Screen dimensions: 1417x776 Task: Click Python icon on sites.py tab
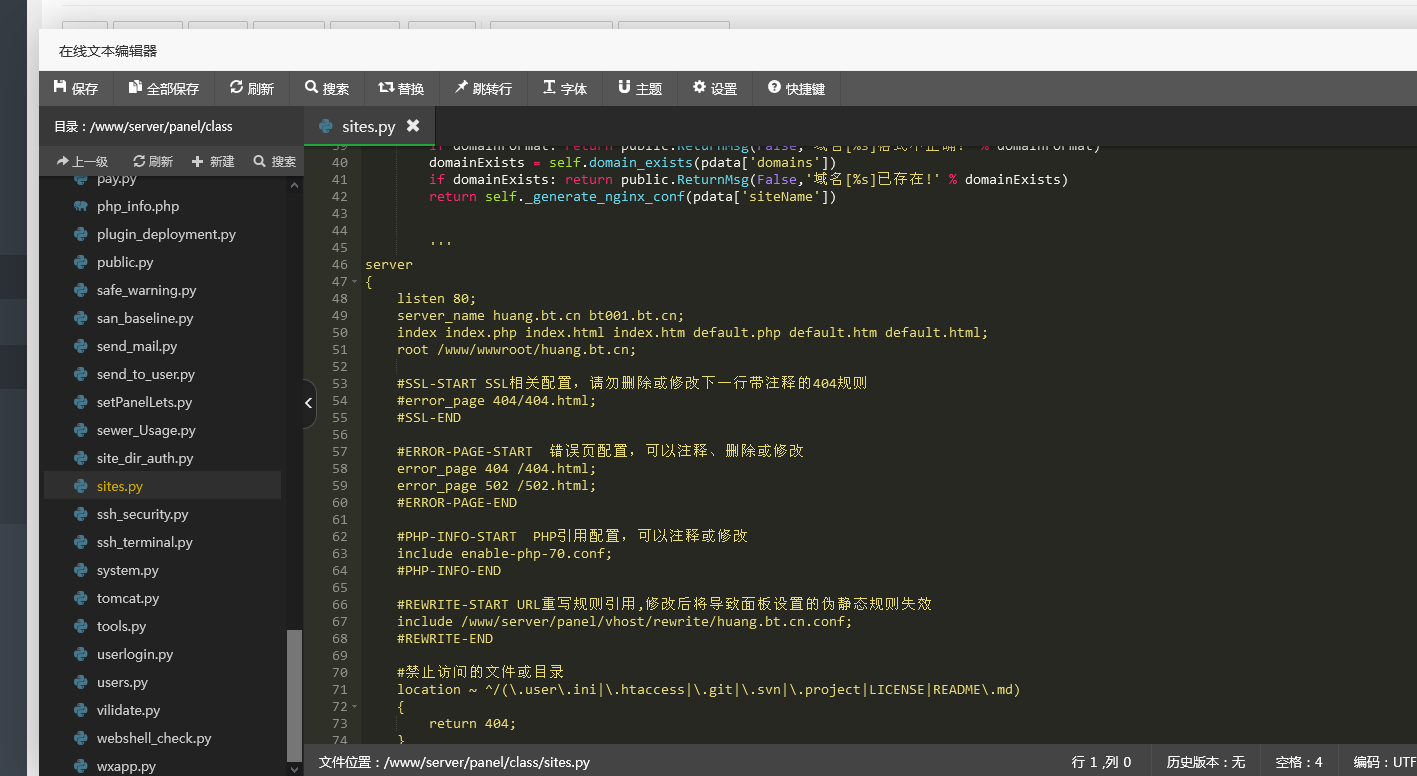point(325,126)
